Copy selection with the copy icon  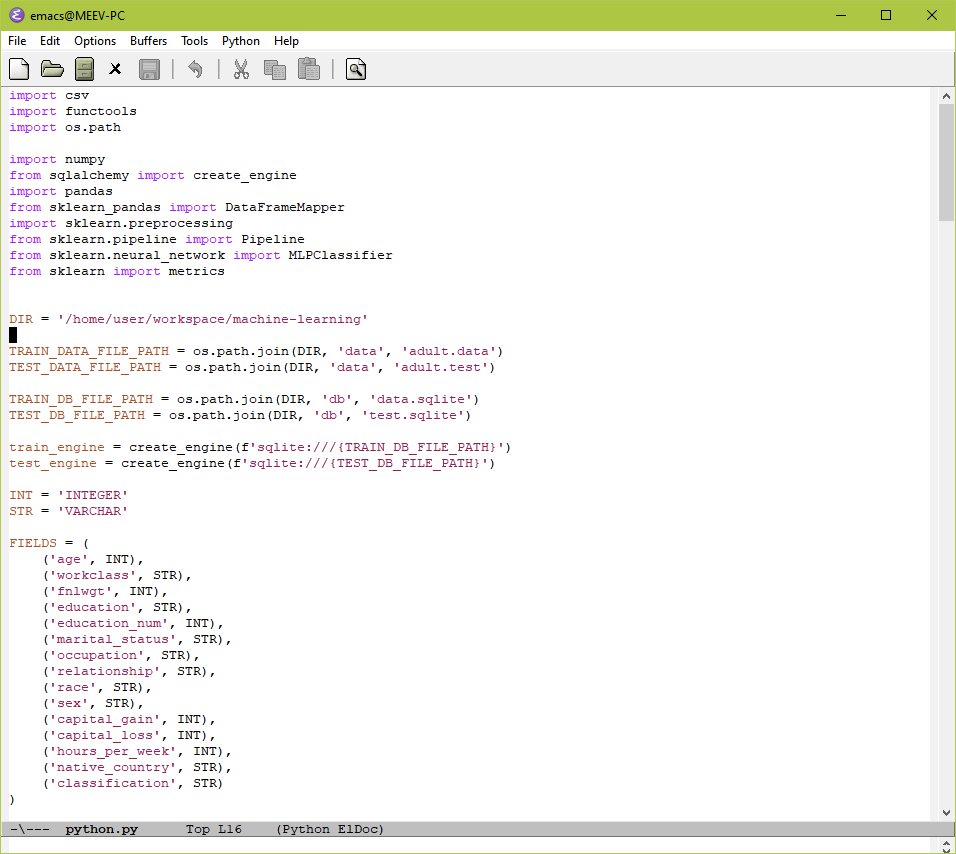pos(275,69)
